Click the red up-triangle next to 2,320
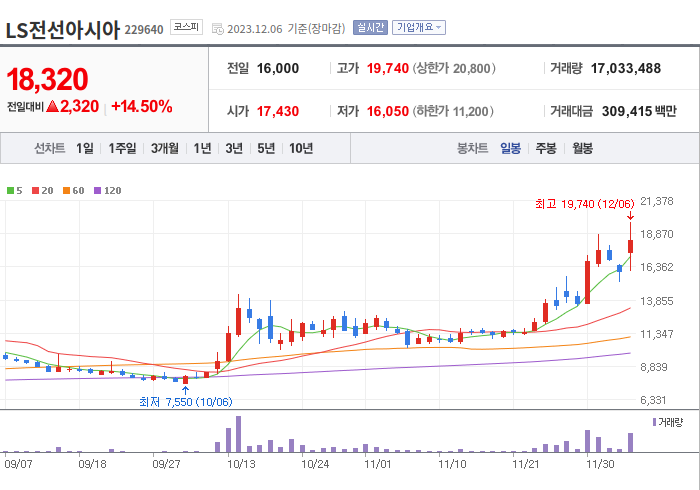This screenshot has width=700, height=490. click(52, 106)
